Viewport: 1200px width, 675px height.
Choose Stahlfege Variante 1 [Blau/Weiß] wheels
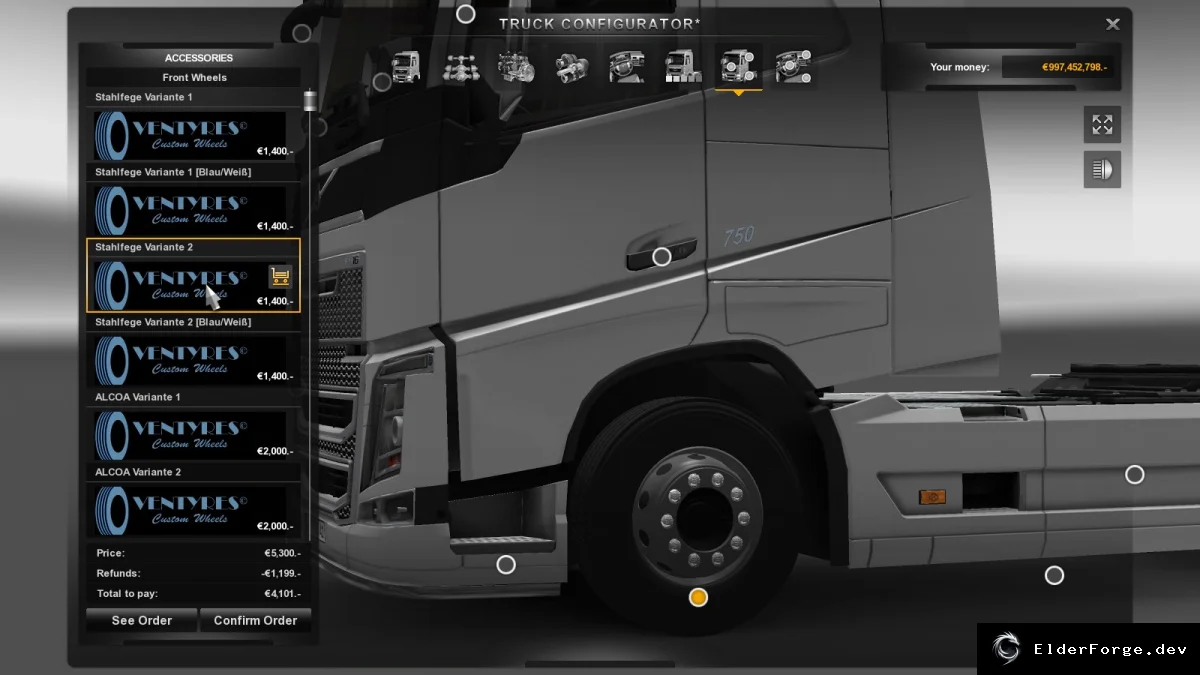tap(194, 201)
